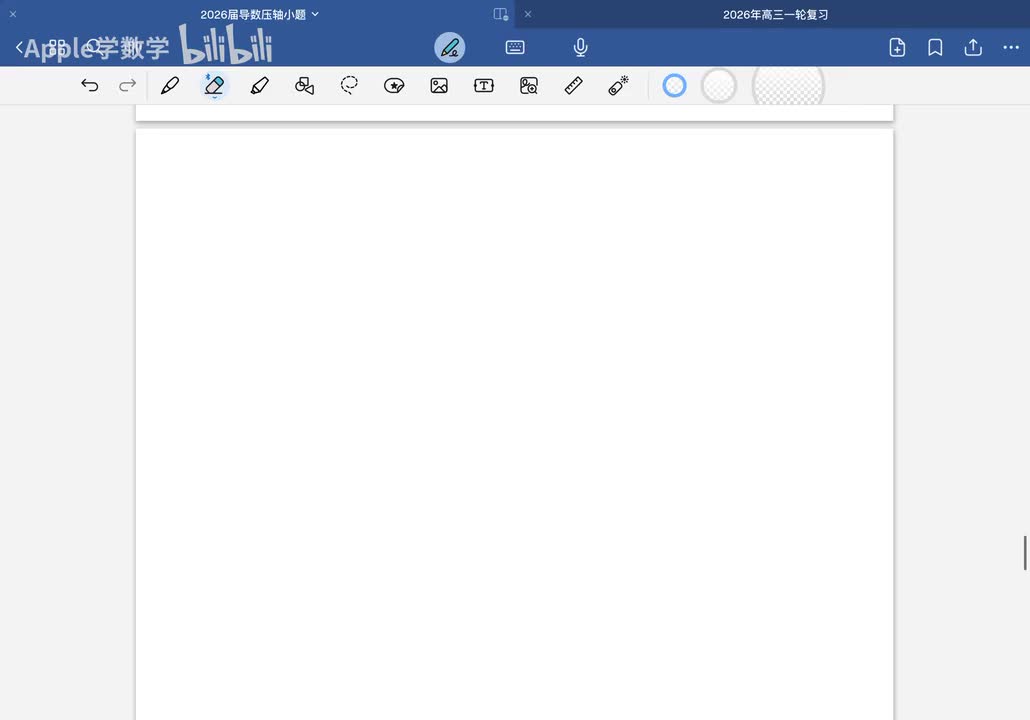Screen dimensions: 1030x720
Task: Open the split view tab option
Action: (x=501, y=14)
